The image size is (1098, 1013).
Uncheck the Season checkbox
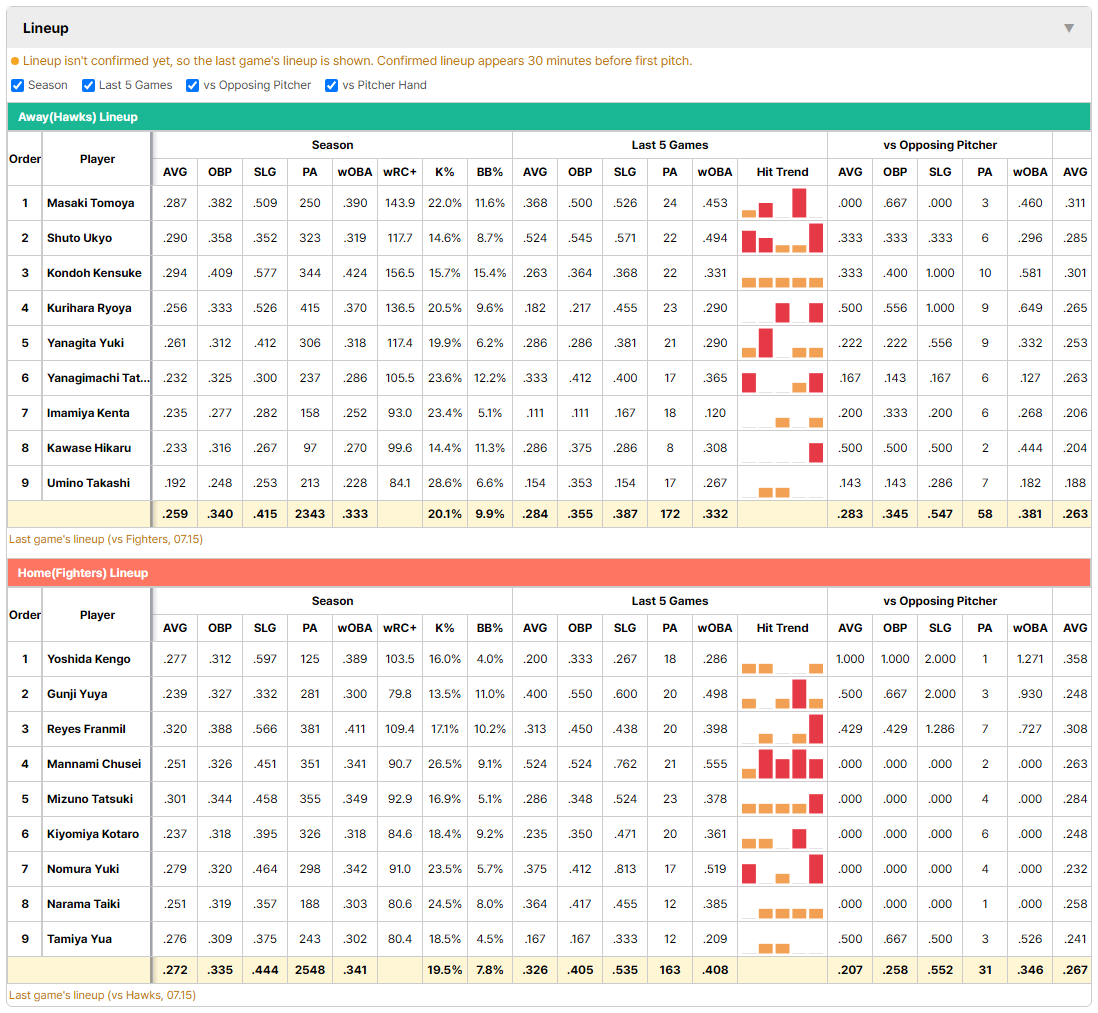(18, 85)
